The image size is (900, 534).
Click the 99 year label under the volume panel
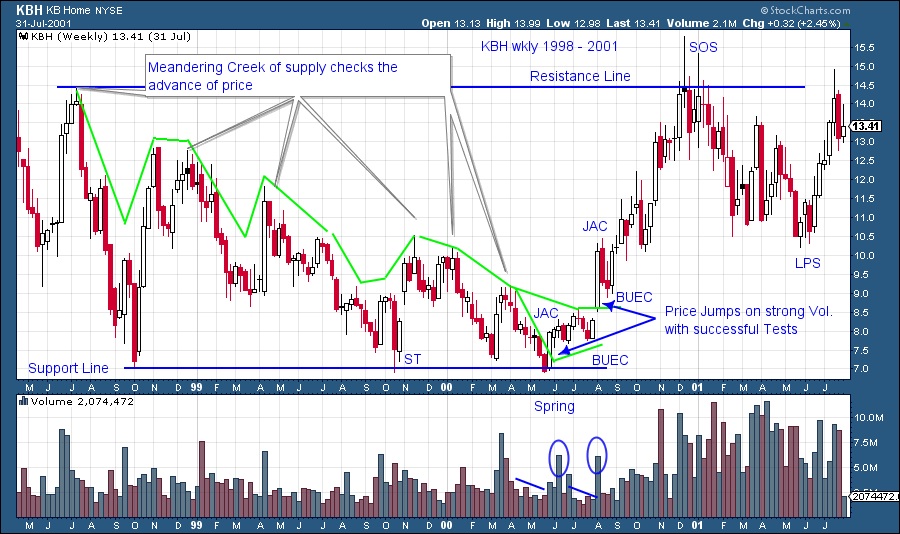(x=196, y=525)
